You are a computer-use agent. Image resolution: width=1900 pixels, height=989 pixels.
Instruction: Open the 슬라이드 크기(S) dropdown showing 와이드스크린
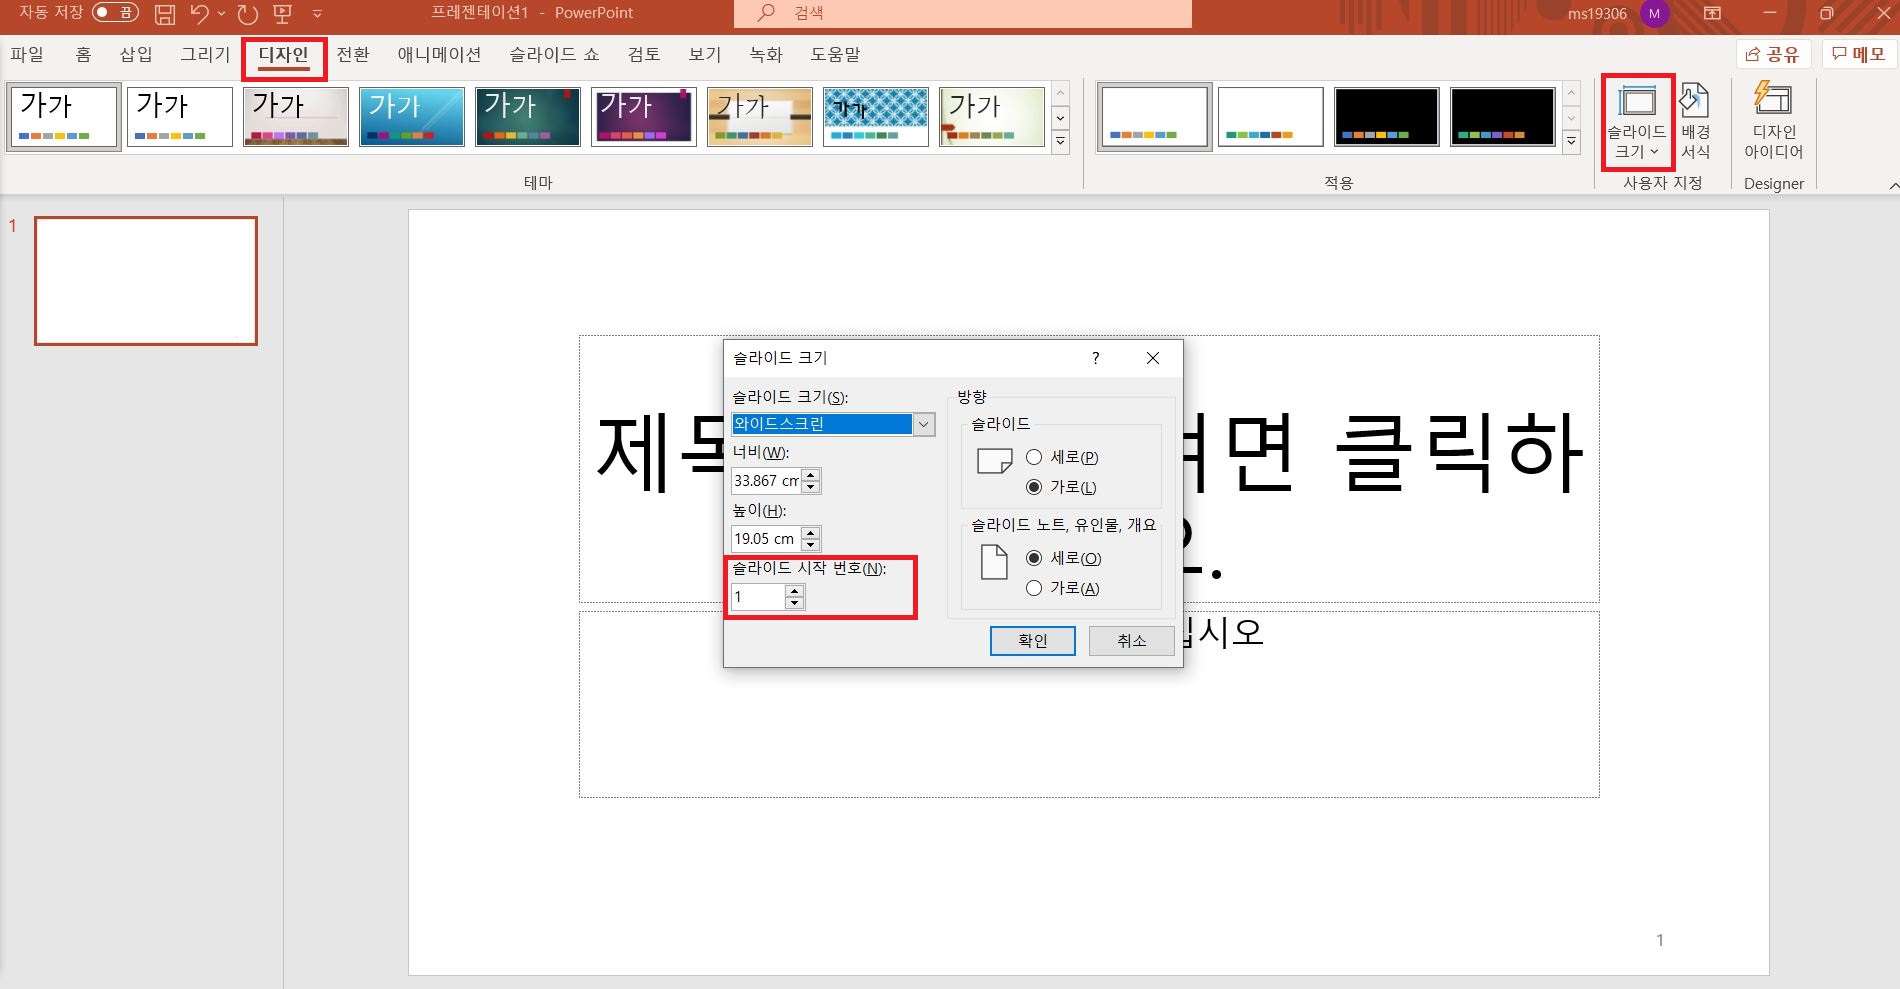922,424
